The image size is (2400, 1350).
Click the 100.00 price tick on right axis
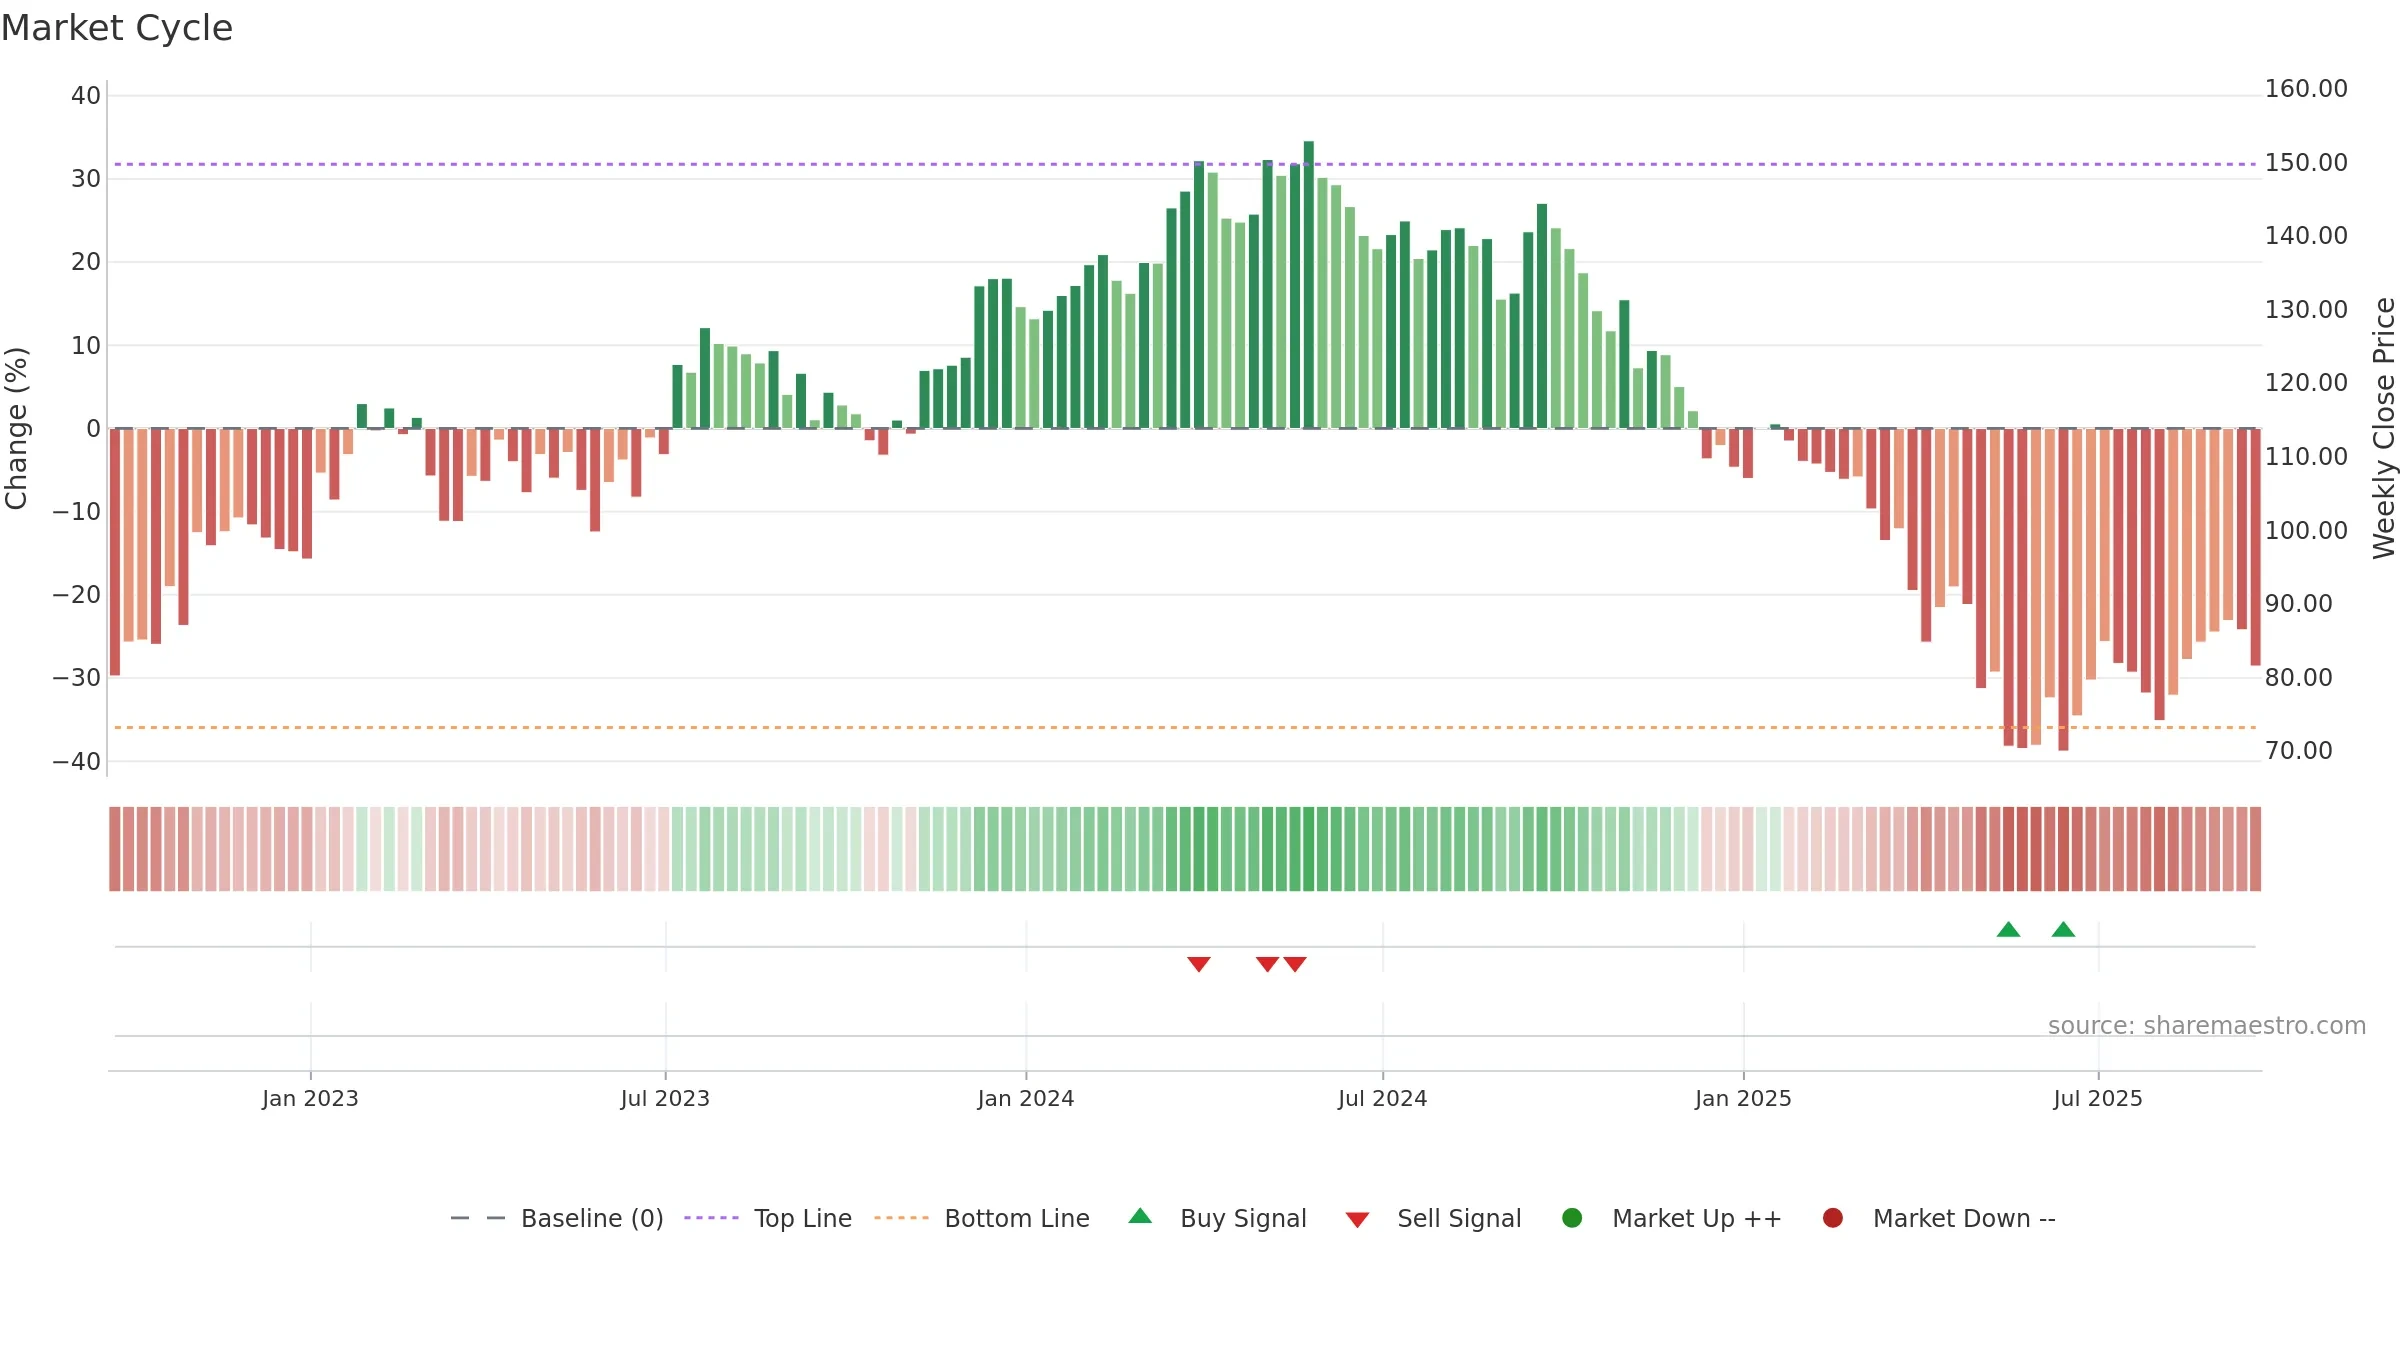coord(2306,531)
